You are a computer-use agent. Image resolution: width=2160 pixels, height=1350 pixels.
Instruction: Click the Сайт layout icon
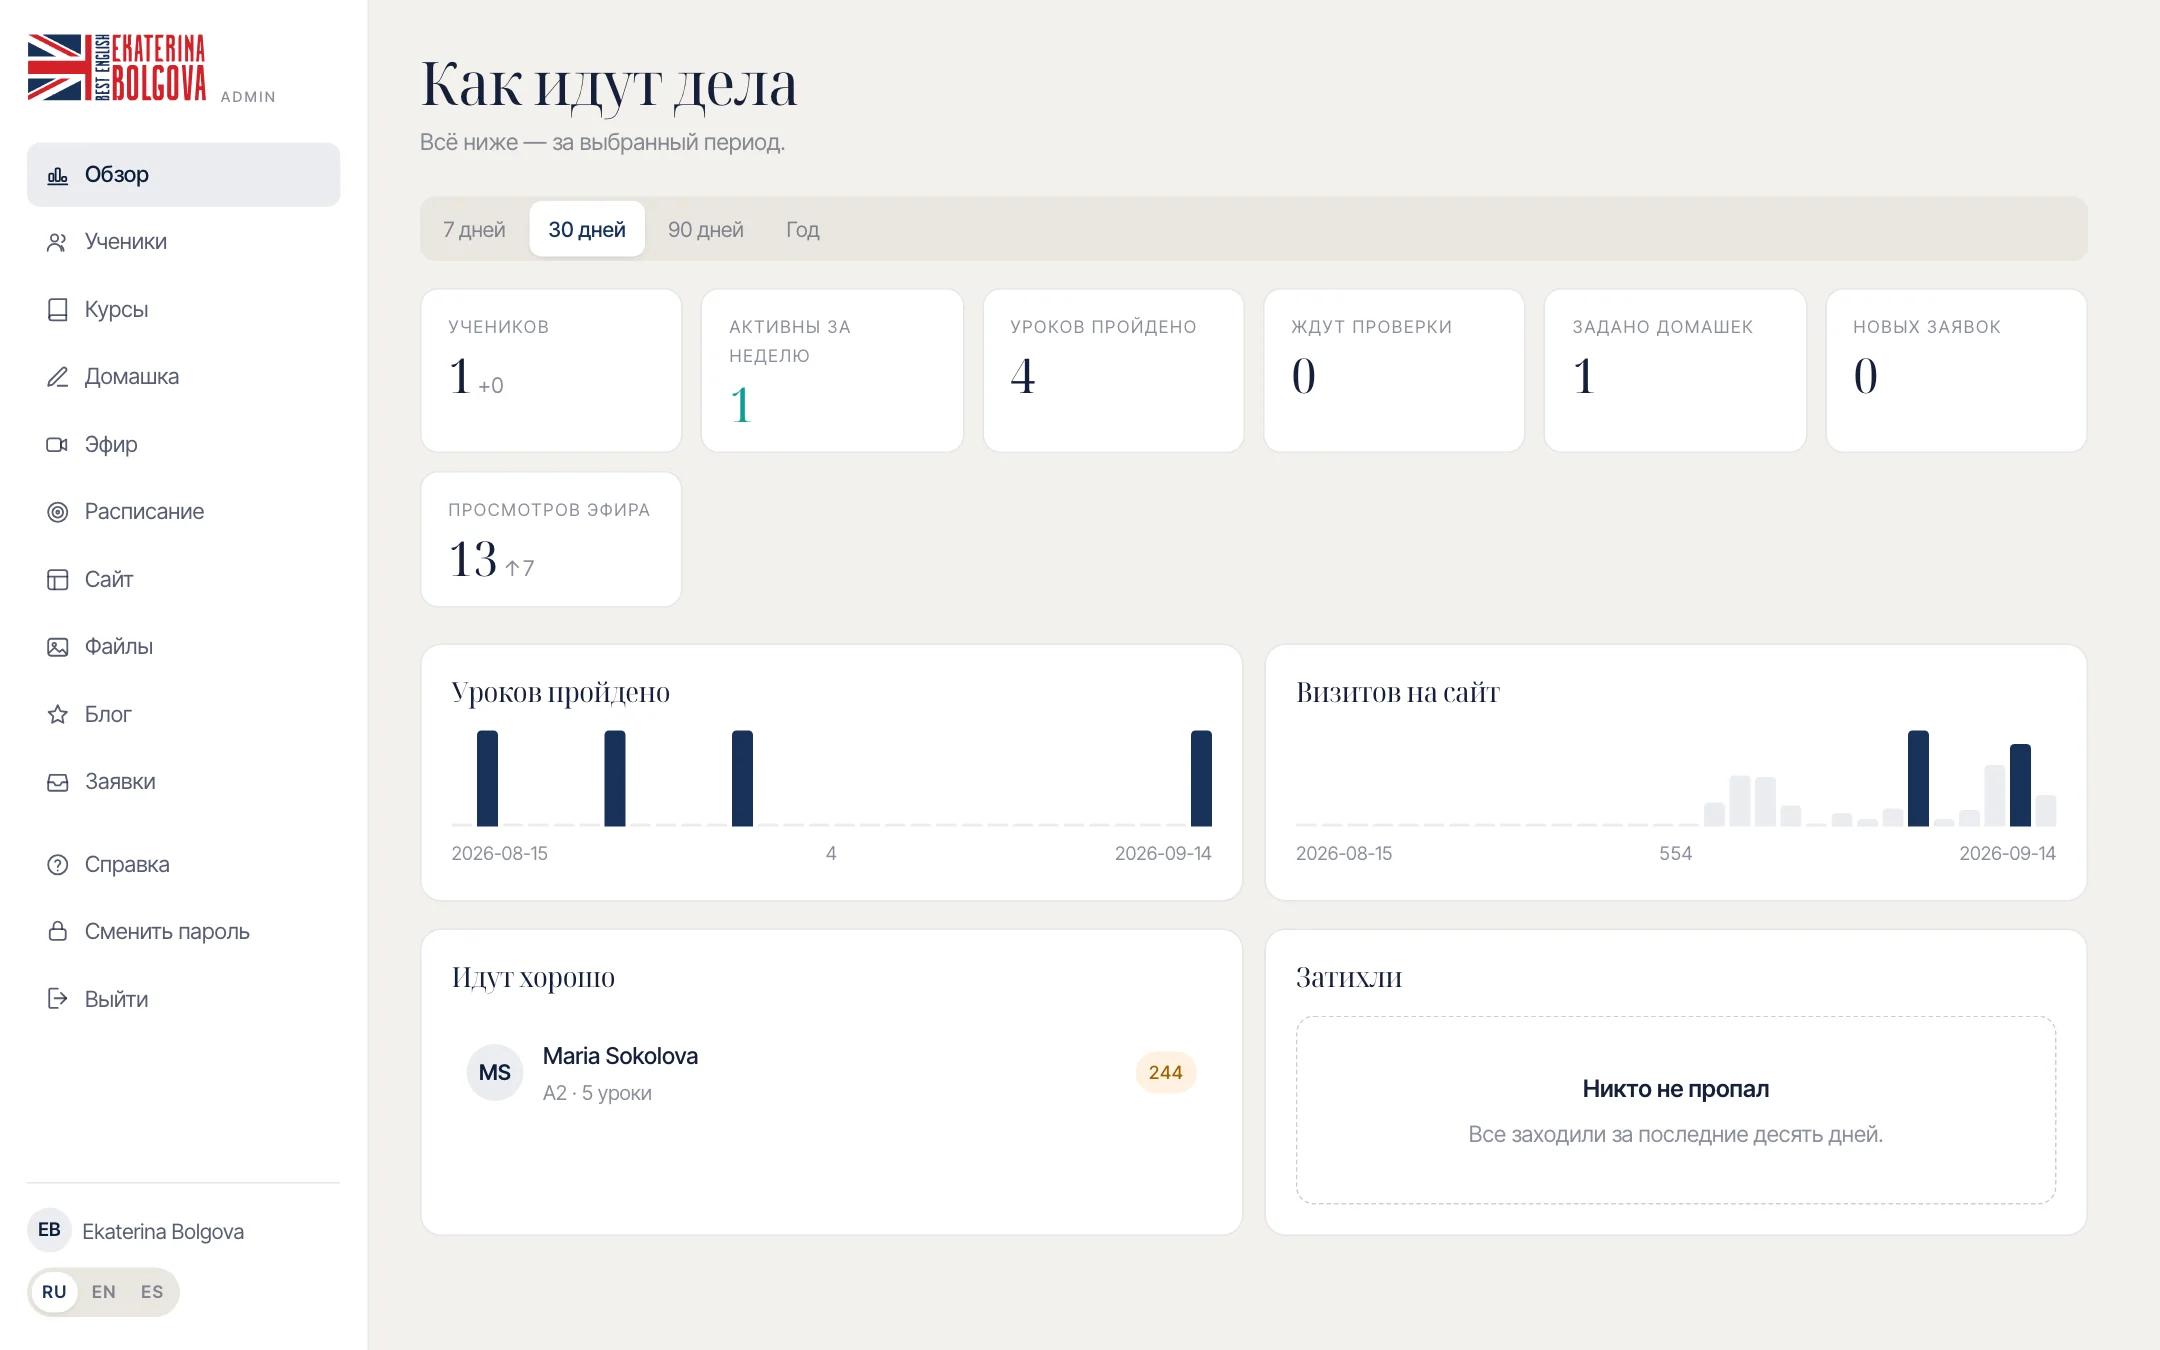(58, 580)
